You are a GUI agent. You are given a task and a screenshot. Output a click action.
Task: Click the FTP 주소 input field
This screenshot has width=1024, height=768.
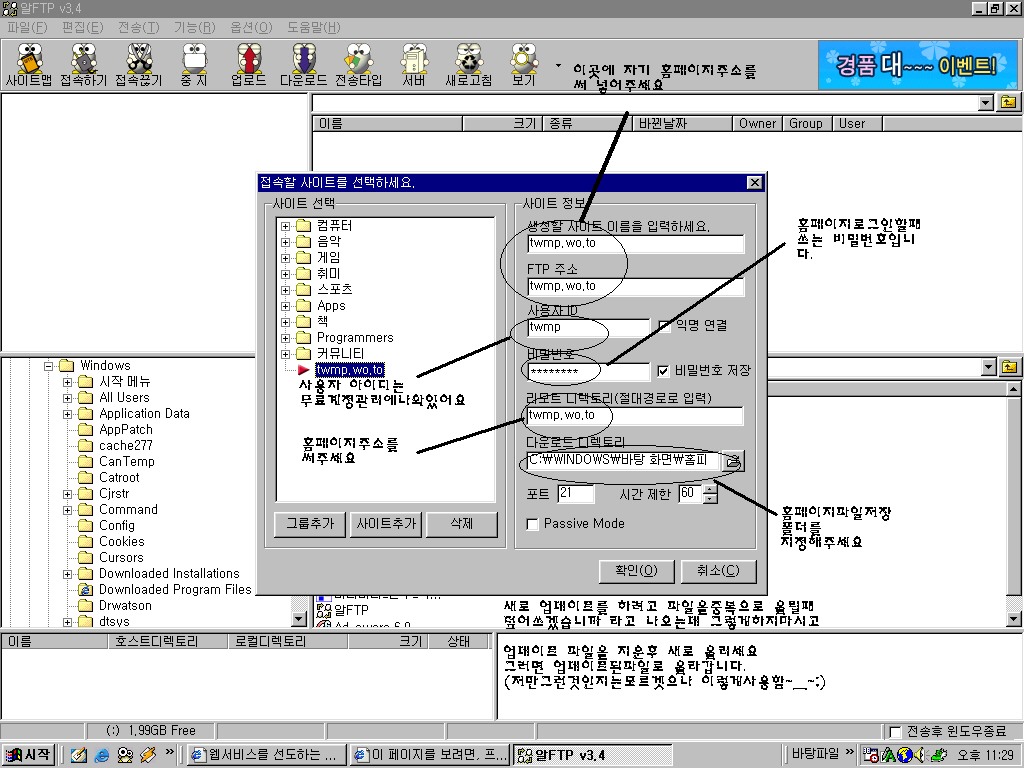pyautogui.click(x=636, y=287)
